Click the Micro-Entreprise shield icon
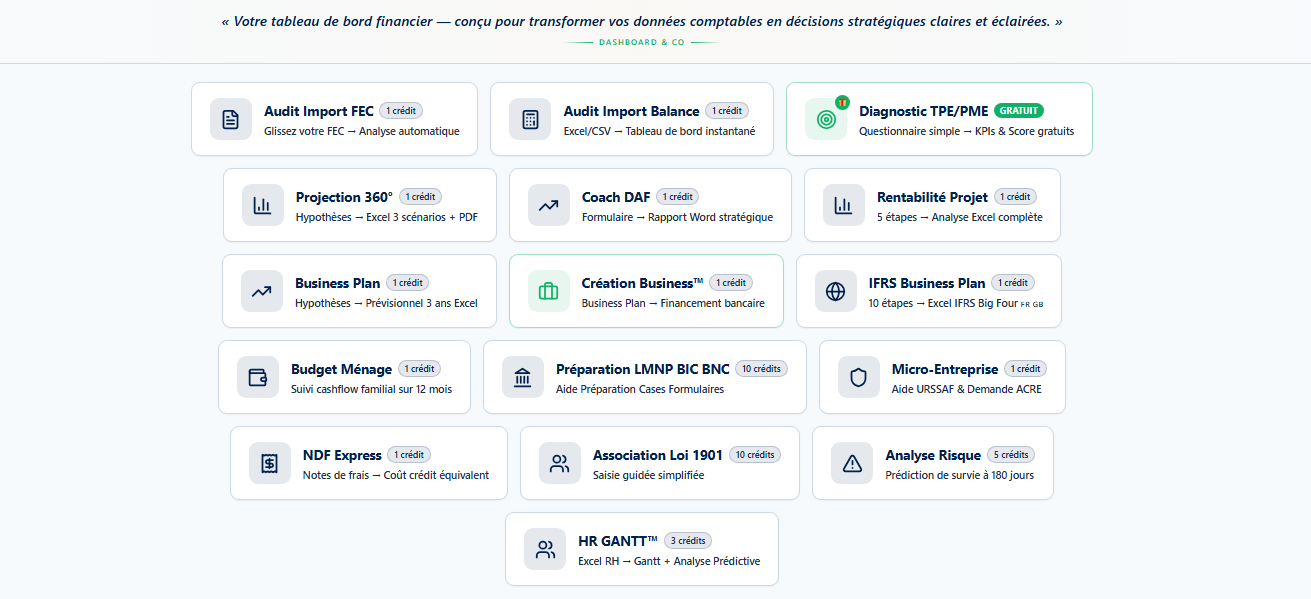This screenshot has width=1311, height=599. coord(859,377)
